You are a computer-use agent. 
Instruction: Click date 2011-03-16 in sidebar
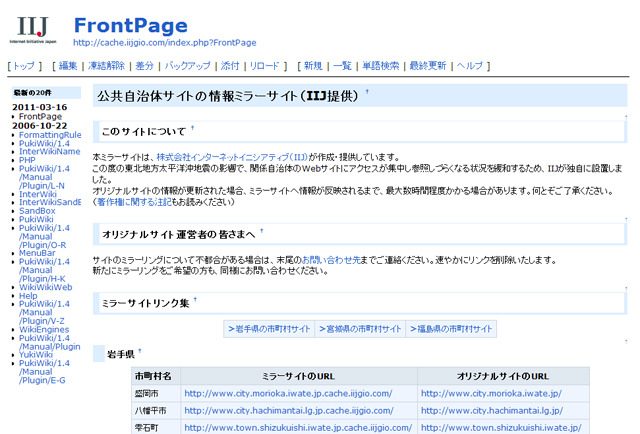tap(40, 107)
